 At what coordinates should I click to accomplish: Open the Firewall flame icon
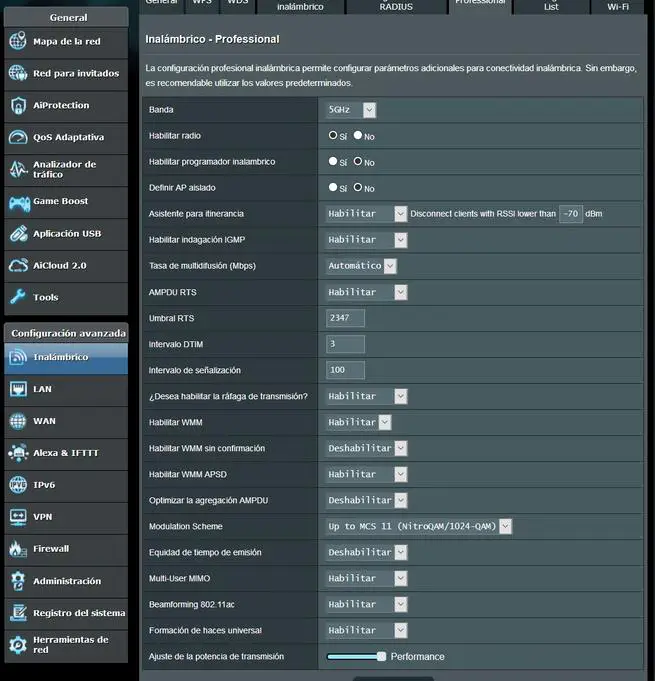pos(17,549)
